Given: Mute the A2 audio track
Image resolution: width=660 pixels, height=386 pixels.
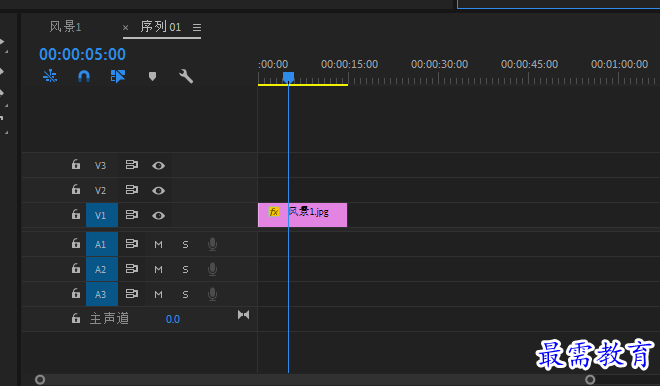Looking at the screenshot, I should coord(158,269).
